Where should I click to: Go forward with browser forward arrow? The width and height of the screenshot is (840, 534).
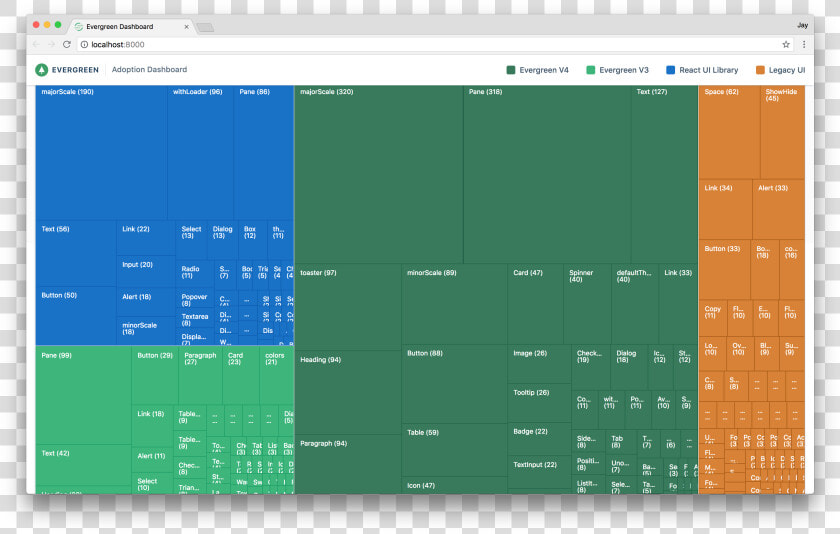[x=51, y=44]
